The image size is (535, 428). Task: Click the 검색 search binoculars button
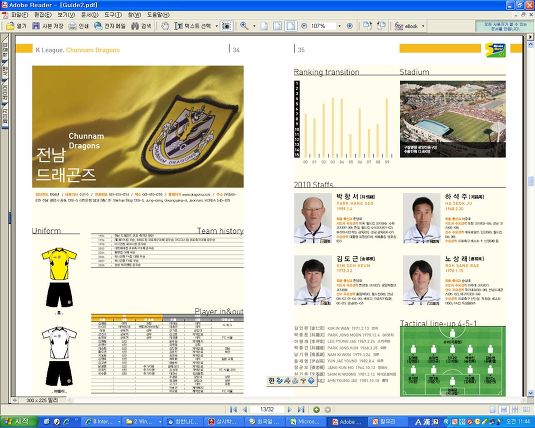[x=141, y=26]
